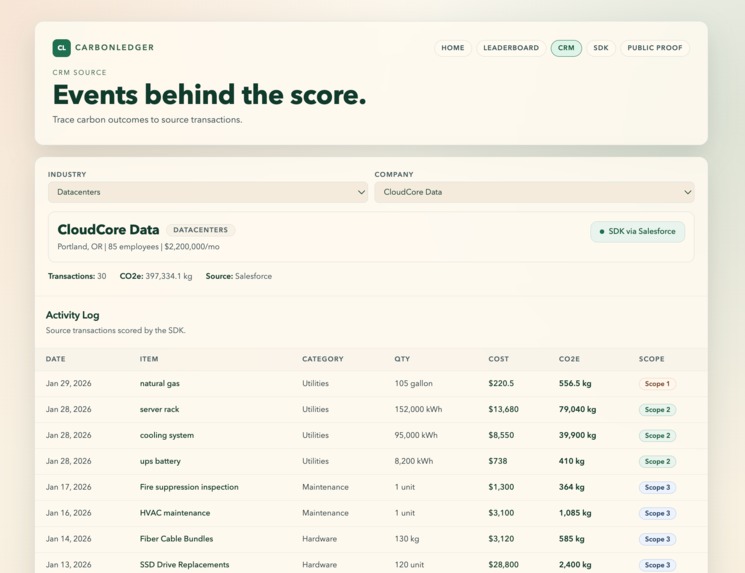Click the CO2E column header

point(569,359)
